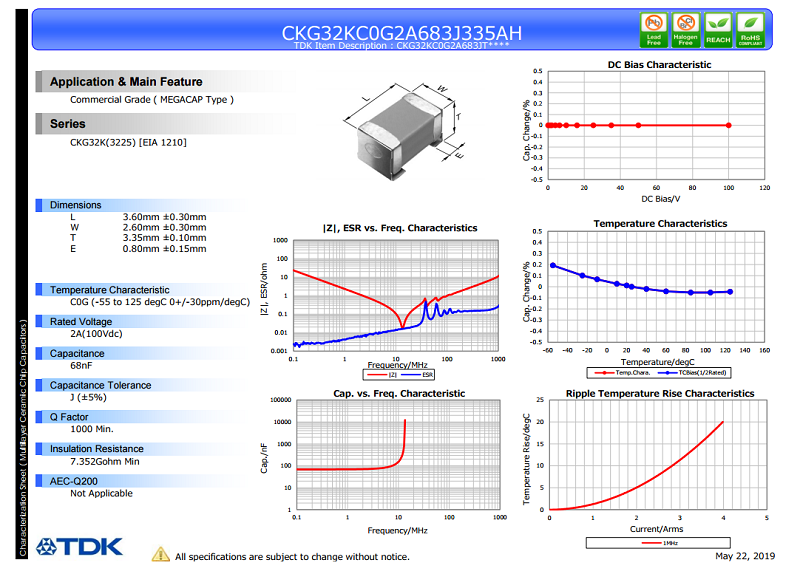The width and height of the screenshot is (800, 574).
Task: Click the Dimensions heading
Action: tap(76, 205)
